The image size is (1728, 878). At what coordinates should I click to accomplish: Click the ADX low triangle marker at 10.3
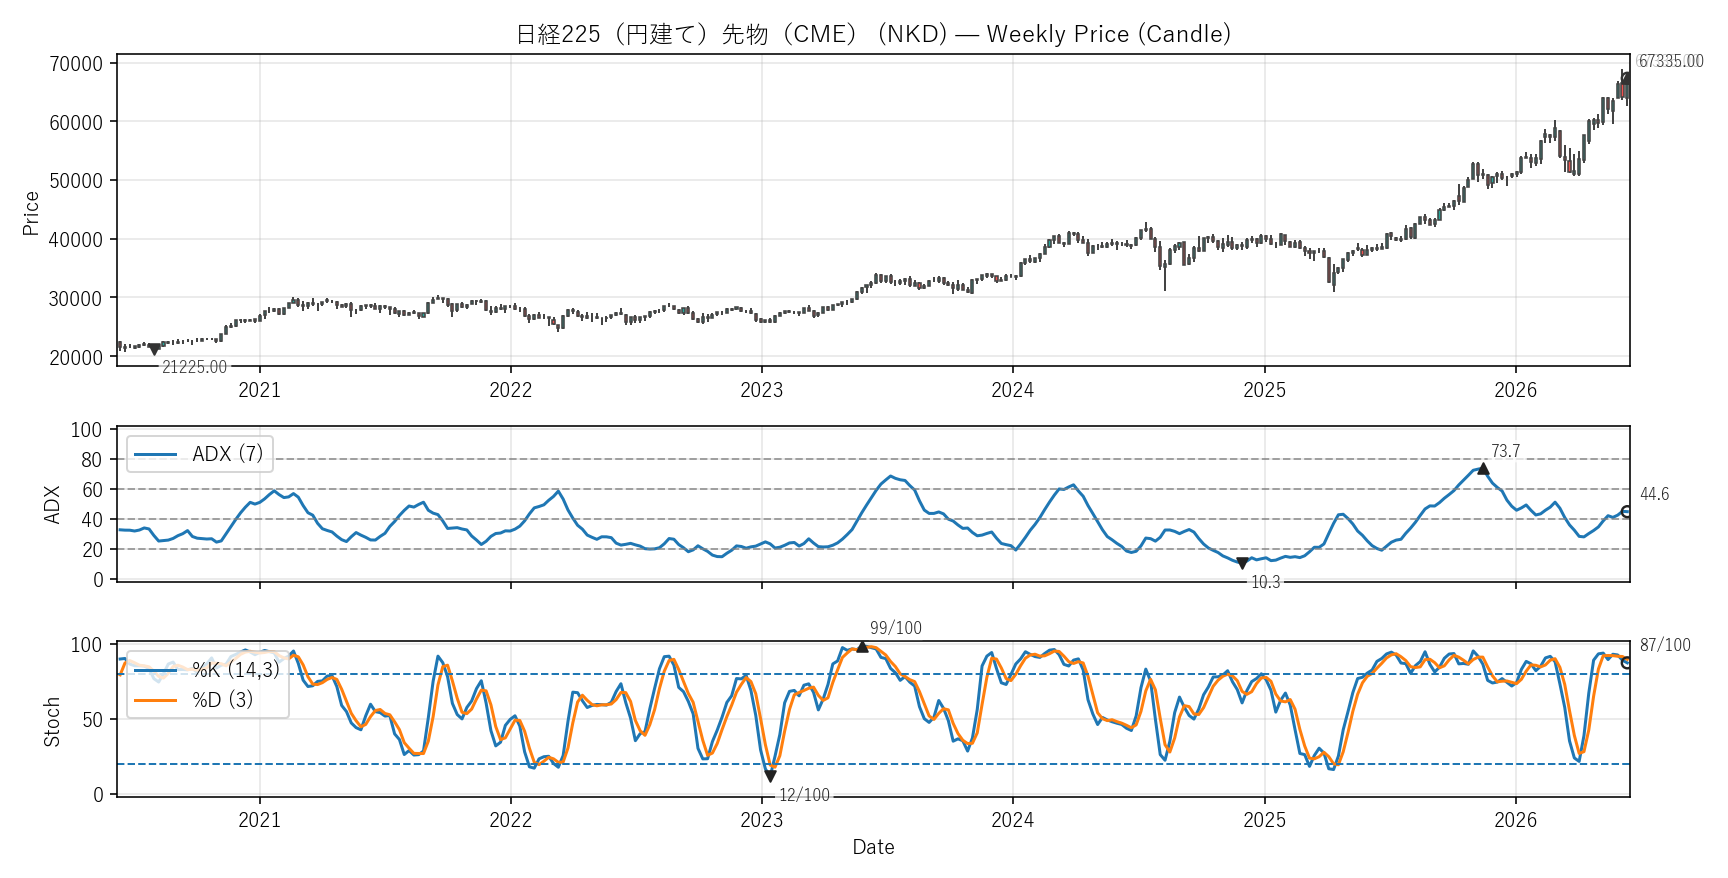pos(1242,564)
